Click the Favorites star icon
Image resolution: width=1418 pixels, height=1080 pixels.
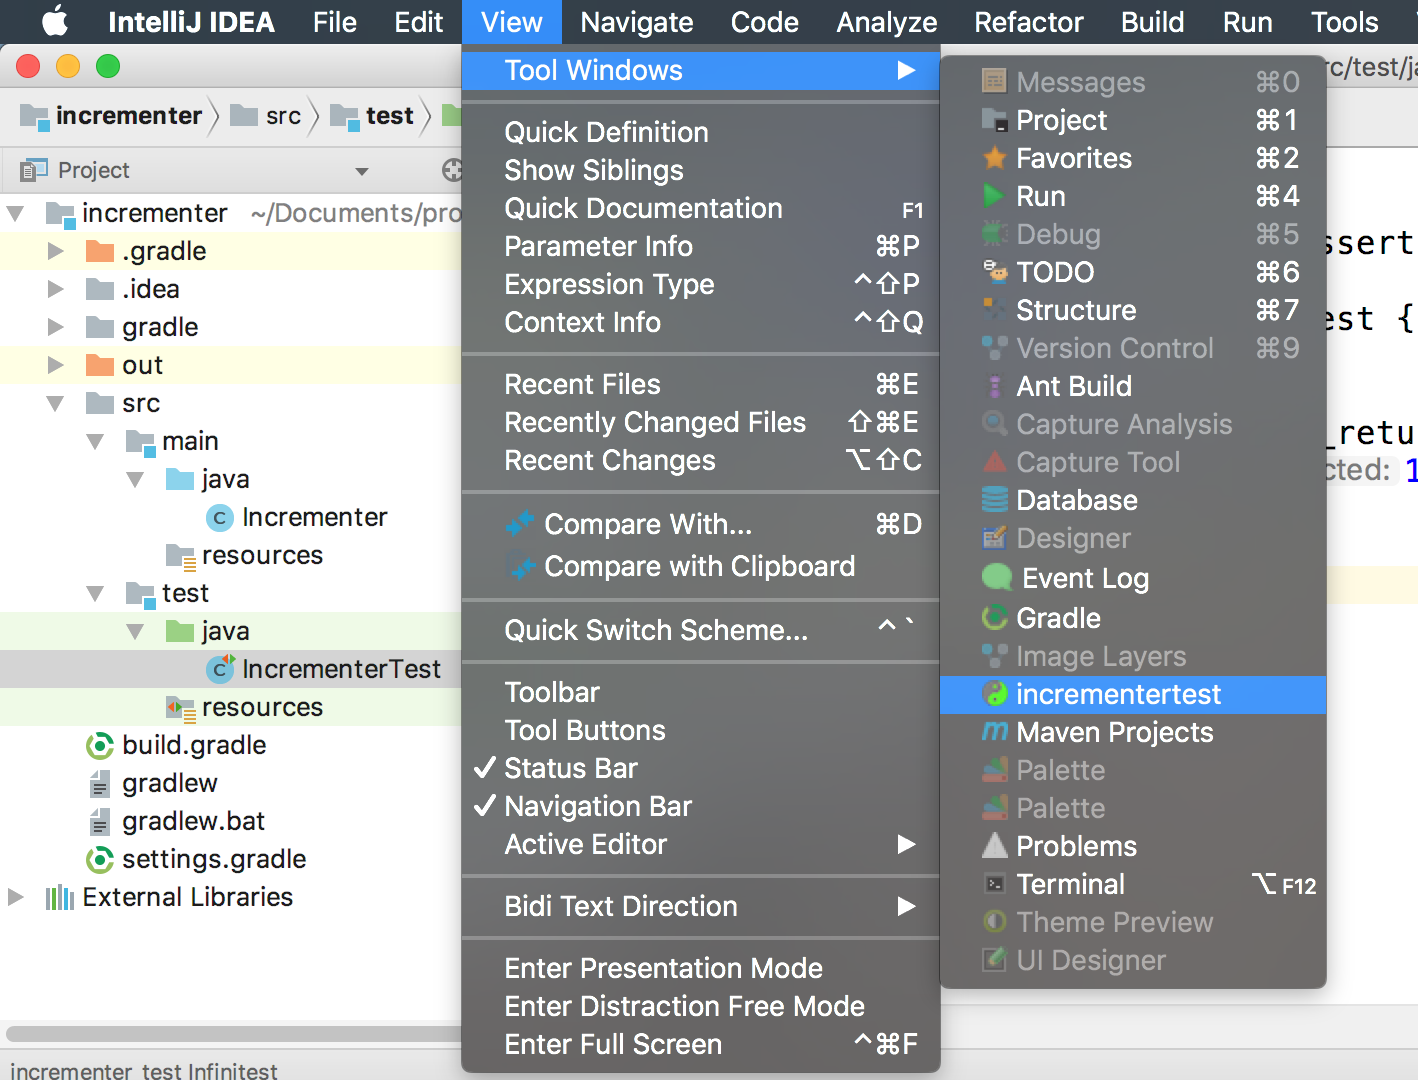[994, 158]
